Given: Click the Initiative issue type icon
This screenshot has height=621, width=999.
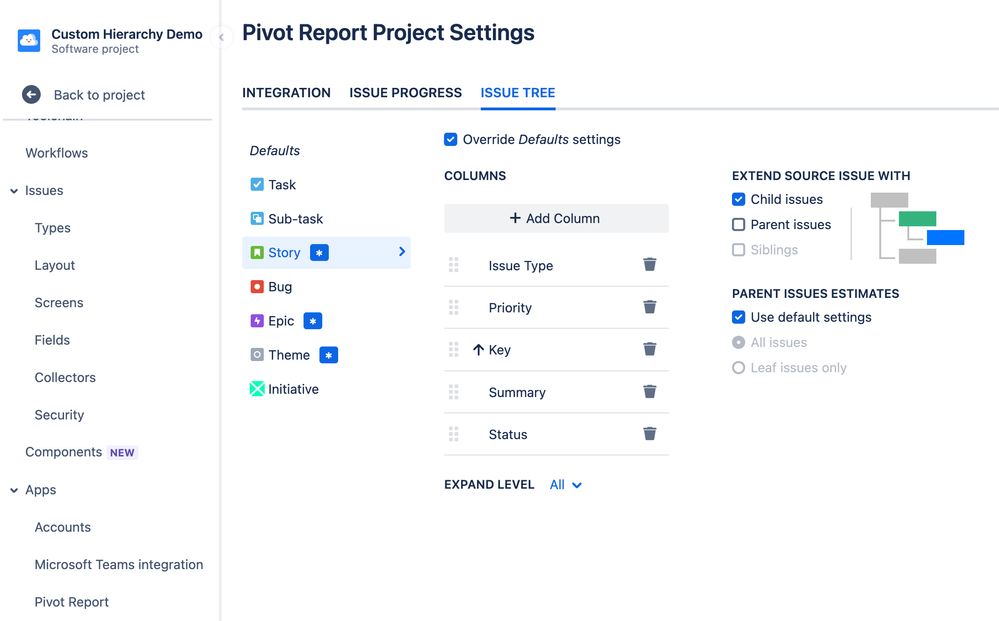Looking at the screenshot, I should coord(257,388).
